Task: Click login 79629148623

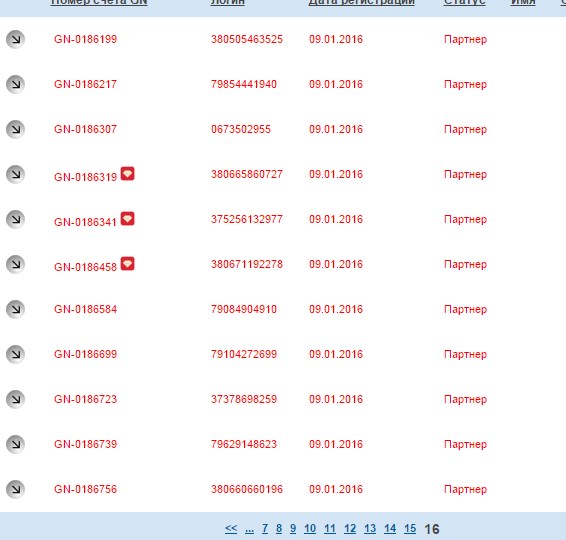Action: point(244,444)
